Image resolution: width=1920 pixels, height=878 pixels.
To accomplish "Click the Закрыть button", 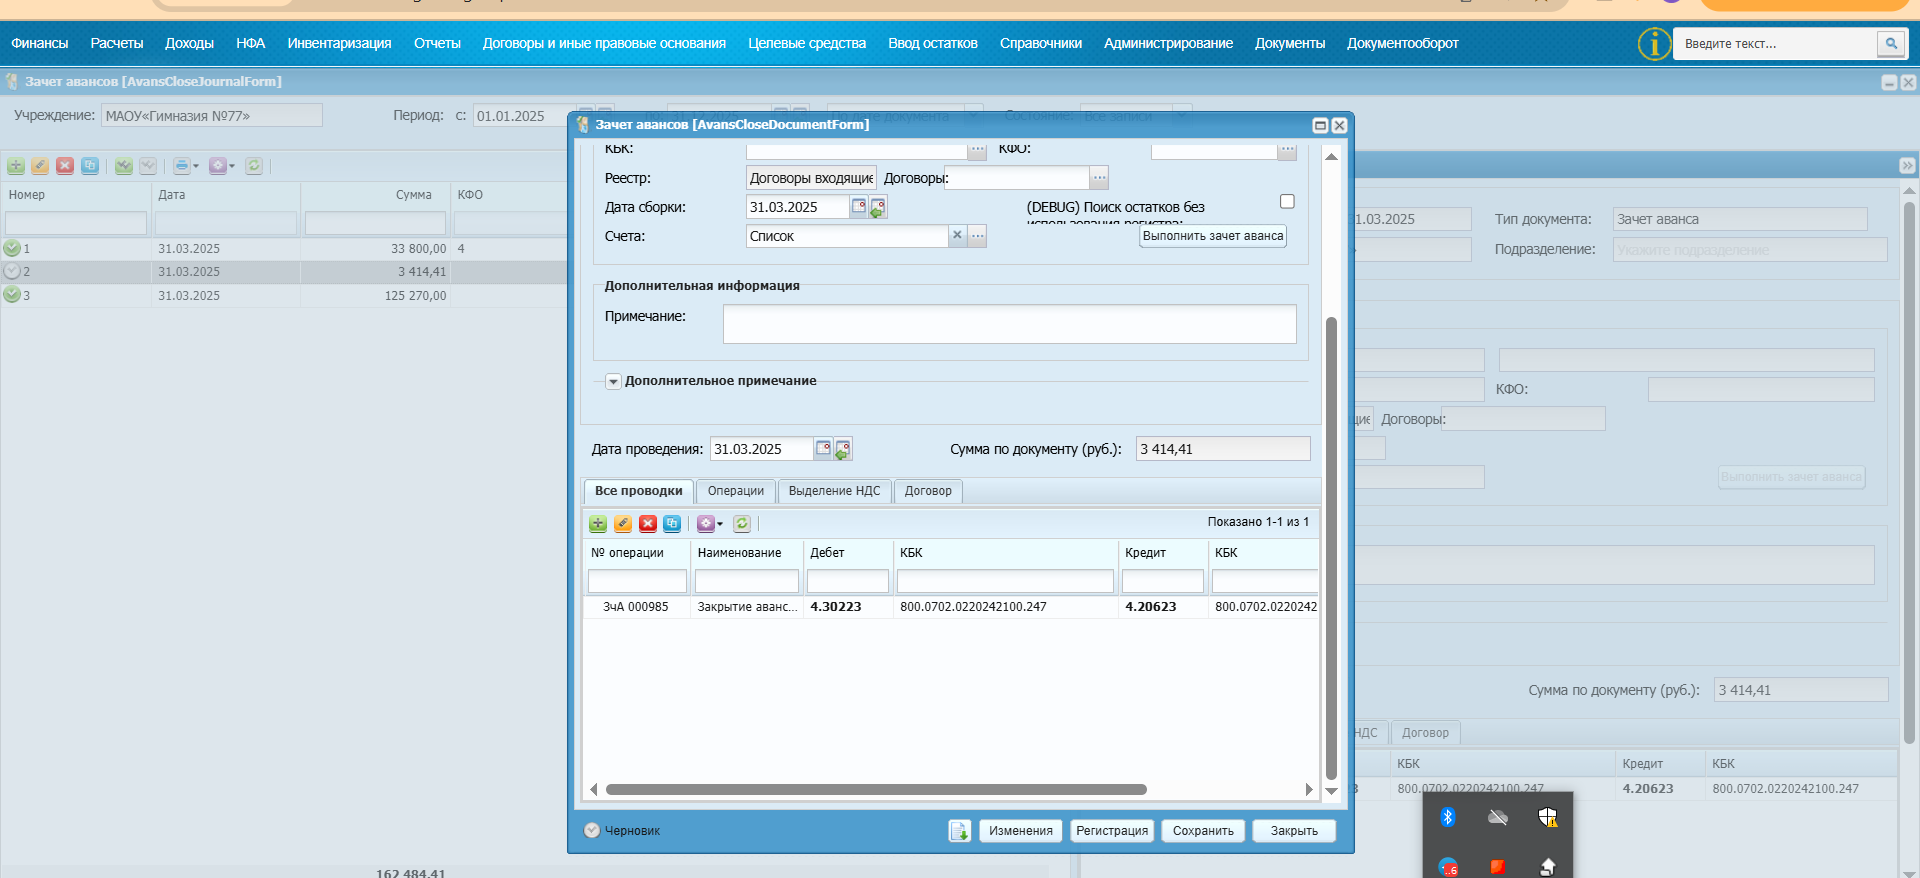I will click(x=1294, y=831).
